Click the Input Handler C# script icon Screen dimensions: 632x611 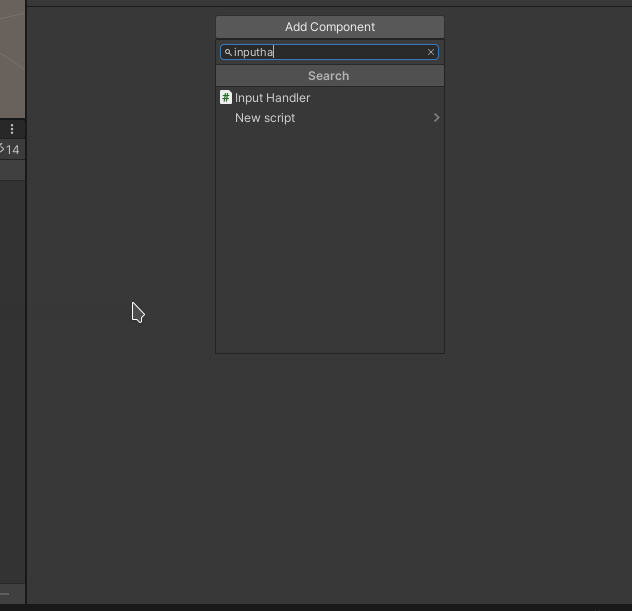tap(226, 98)
